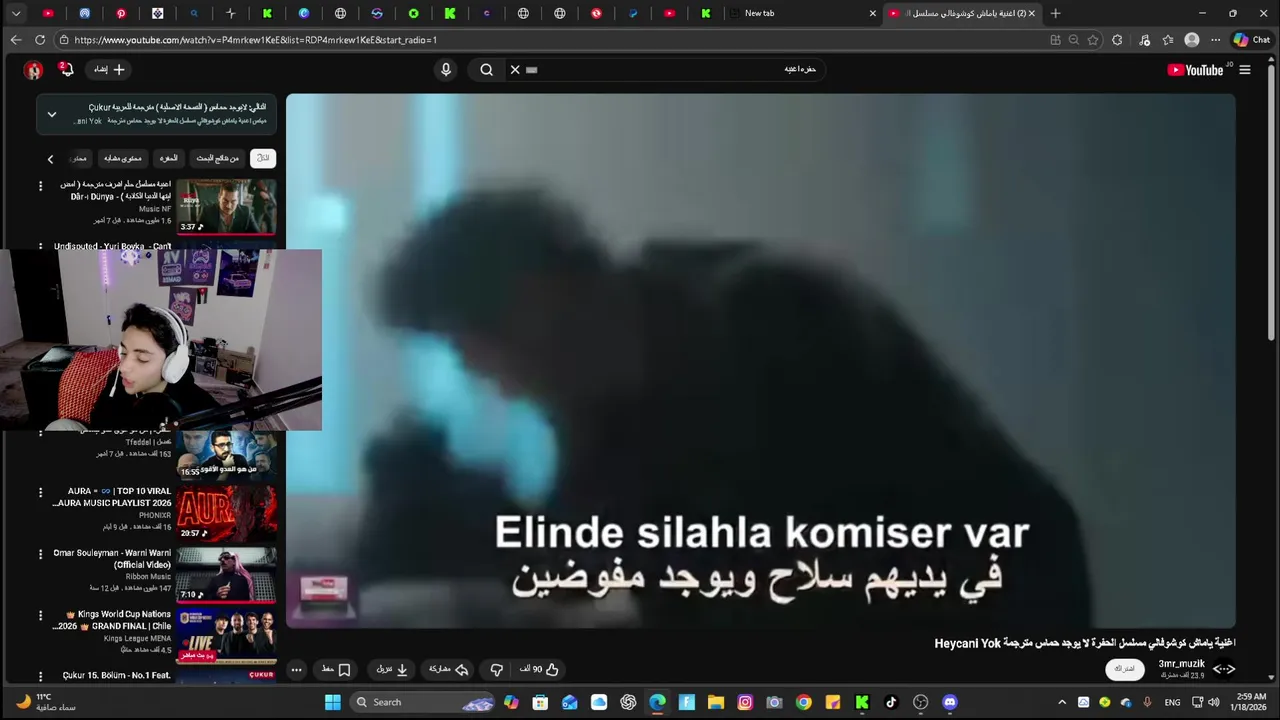Dislike the video with thumbs-down icon
This screenshot has height=720, width=1280.
(x=496, y=669)
